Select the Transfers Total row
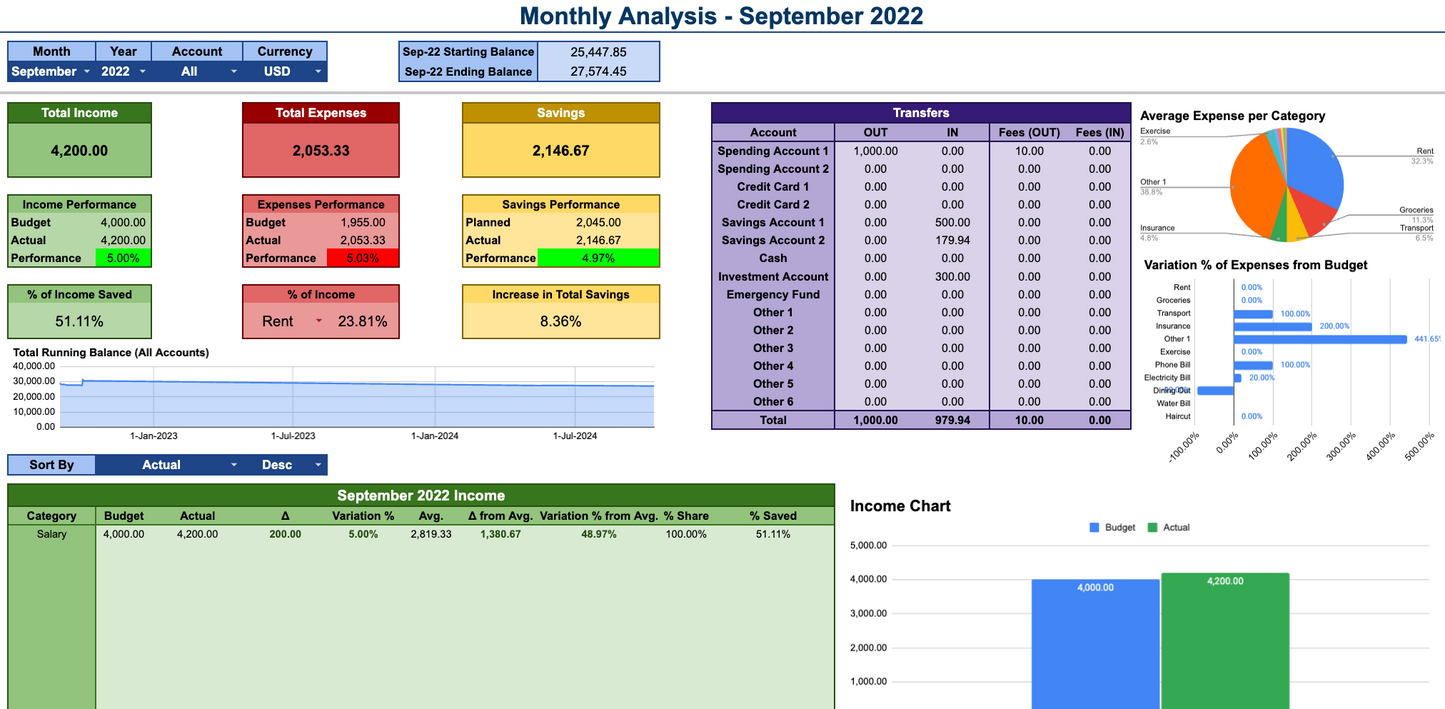Screen dimensions: 1445x709 (x=773, y=420)
